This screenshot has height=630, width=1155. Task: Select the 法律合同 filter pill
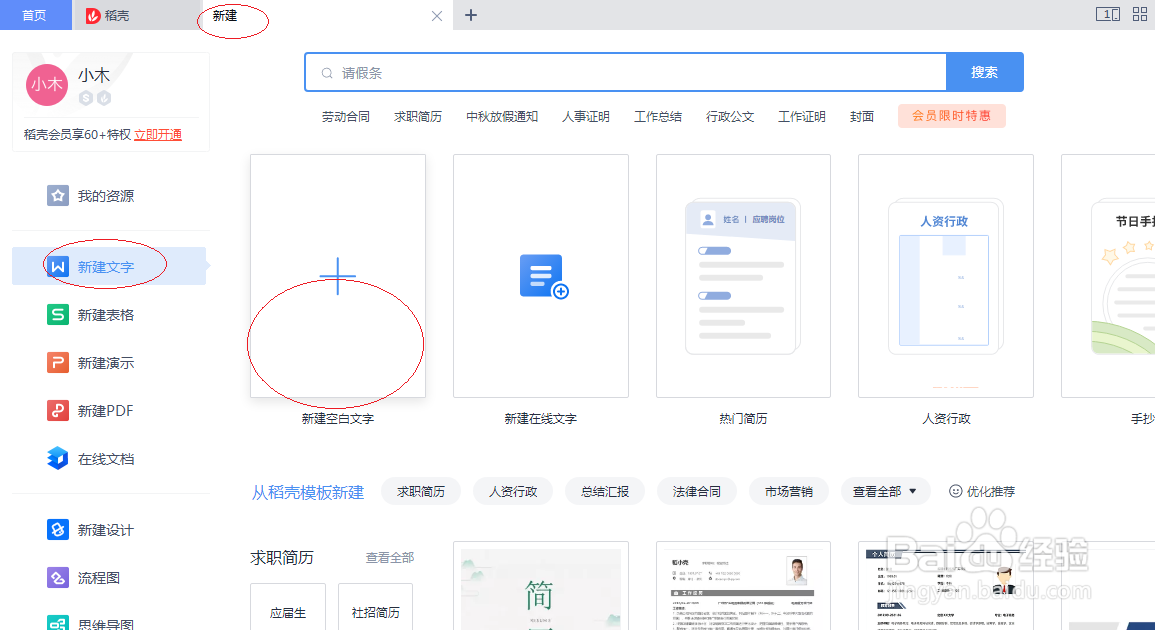[696, 491]
